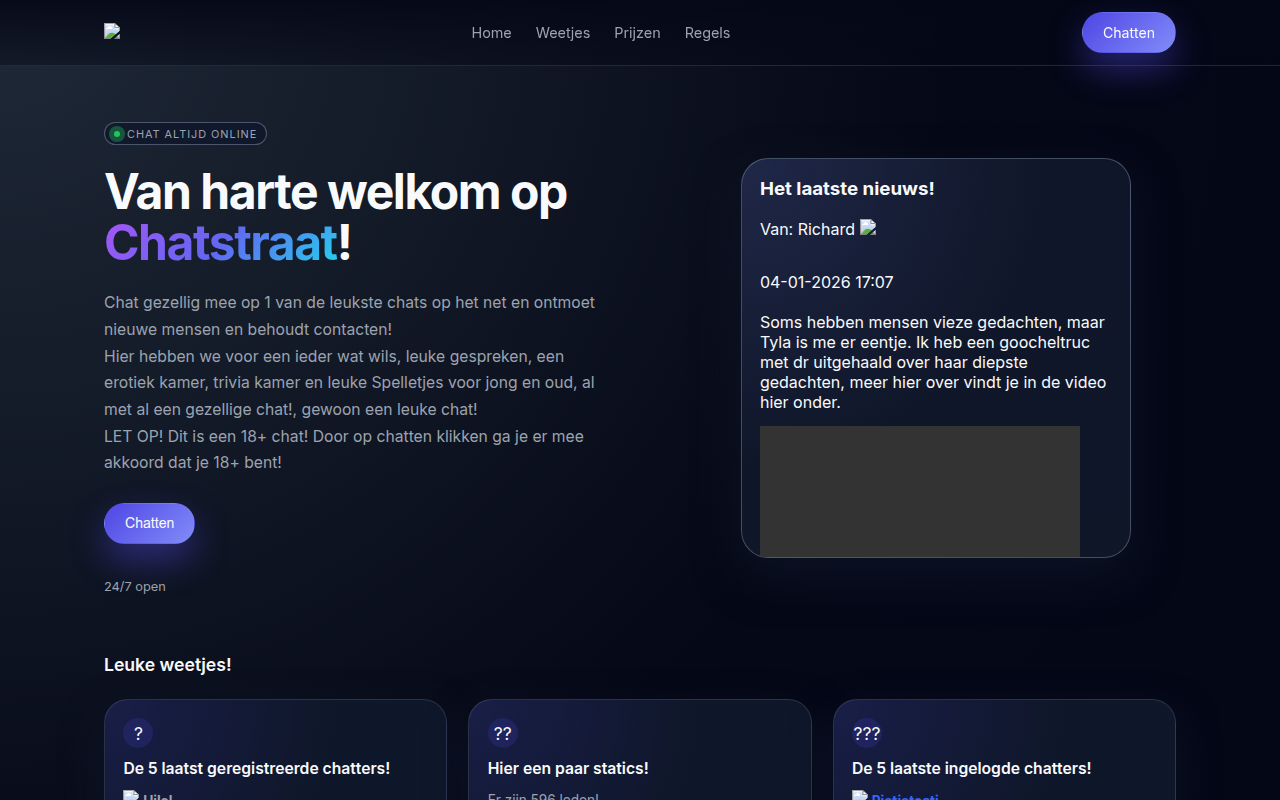Click the single question mark card icon

coord(138,733)
